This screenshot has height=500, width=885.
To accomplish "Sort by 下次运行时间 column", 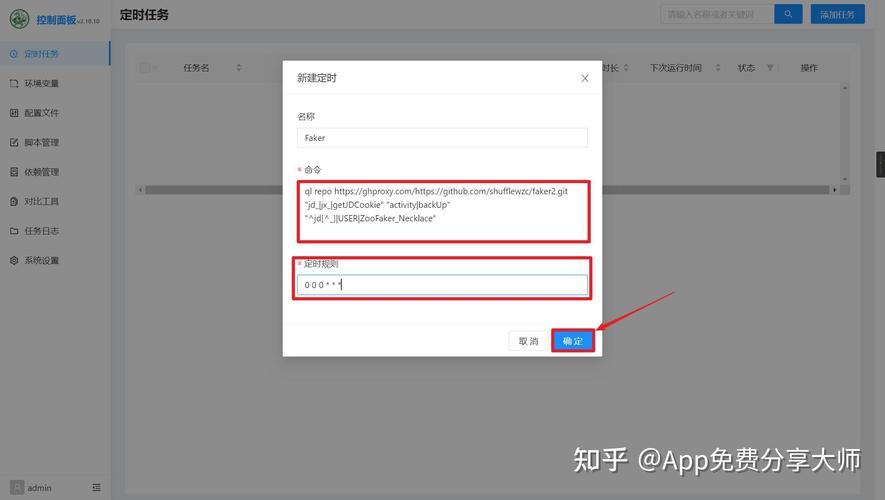I will (x=718, y=68).
